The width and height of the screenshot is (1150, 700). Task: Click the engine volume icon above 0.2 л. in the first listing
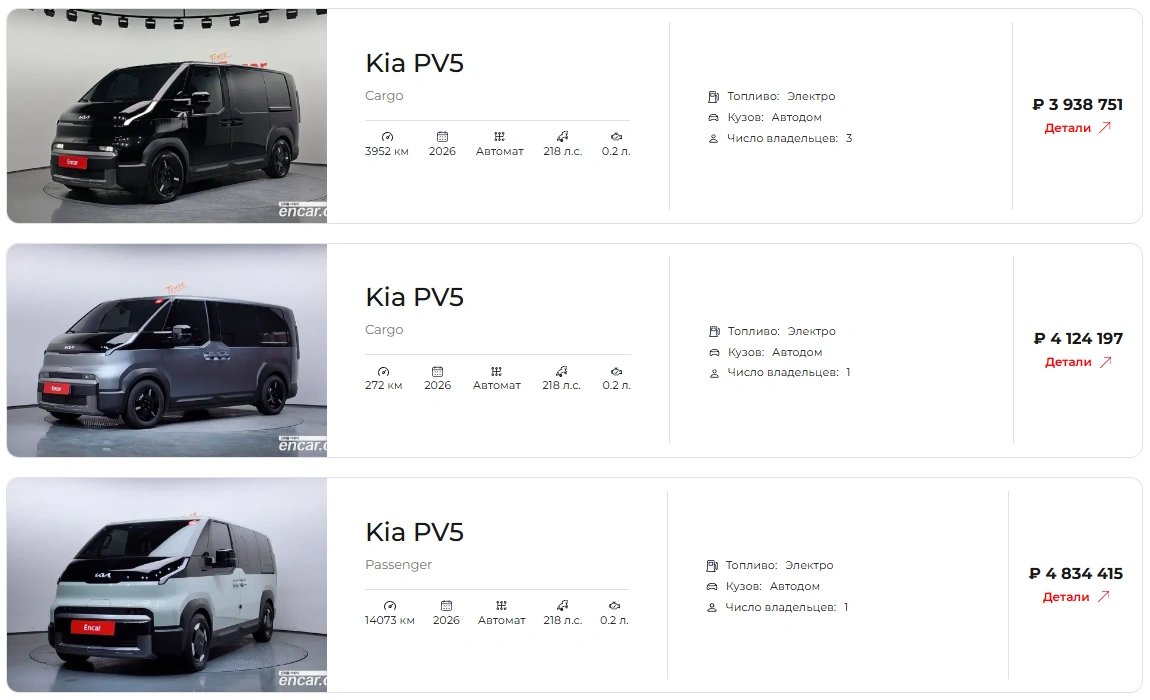(x=616, y=136)
